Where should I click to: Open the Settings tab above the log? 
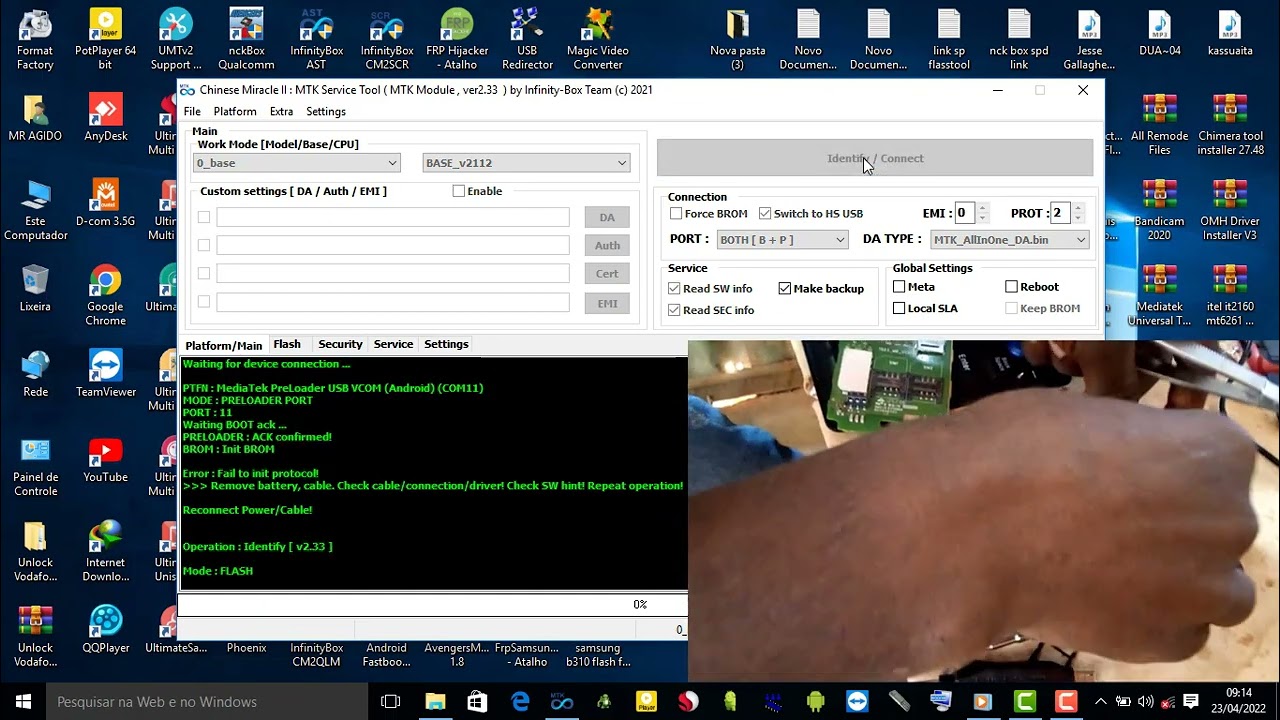point(446,345)
